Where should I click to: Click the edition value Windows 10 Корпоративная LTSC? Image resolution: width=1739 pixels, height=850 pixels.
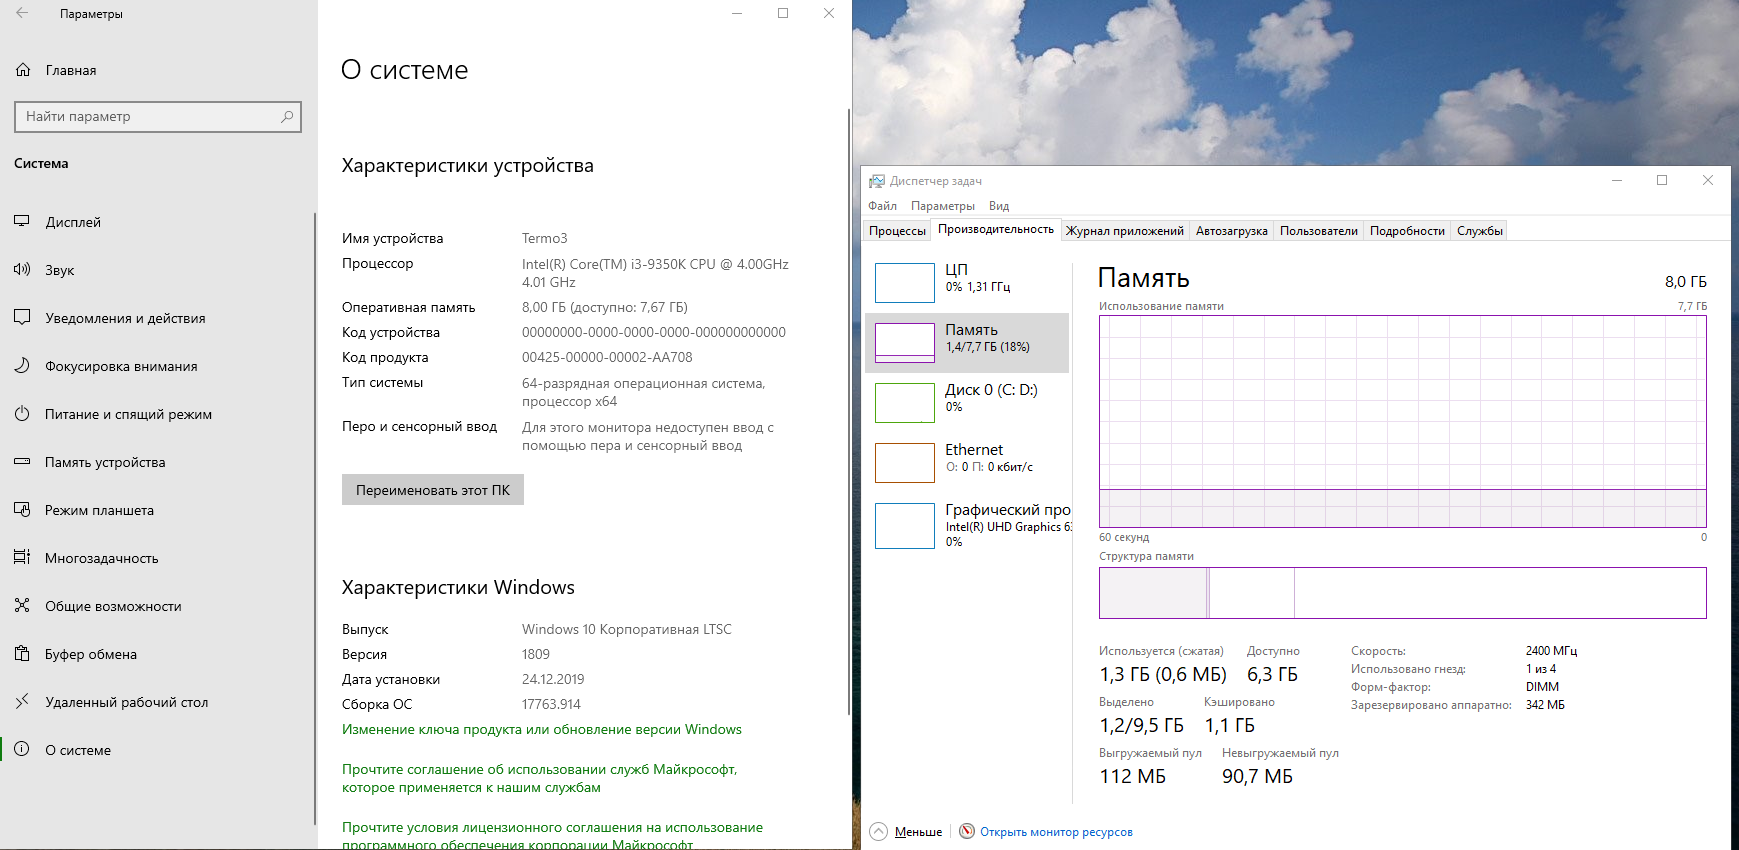click(x=627, y=629)
